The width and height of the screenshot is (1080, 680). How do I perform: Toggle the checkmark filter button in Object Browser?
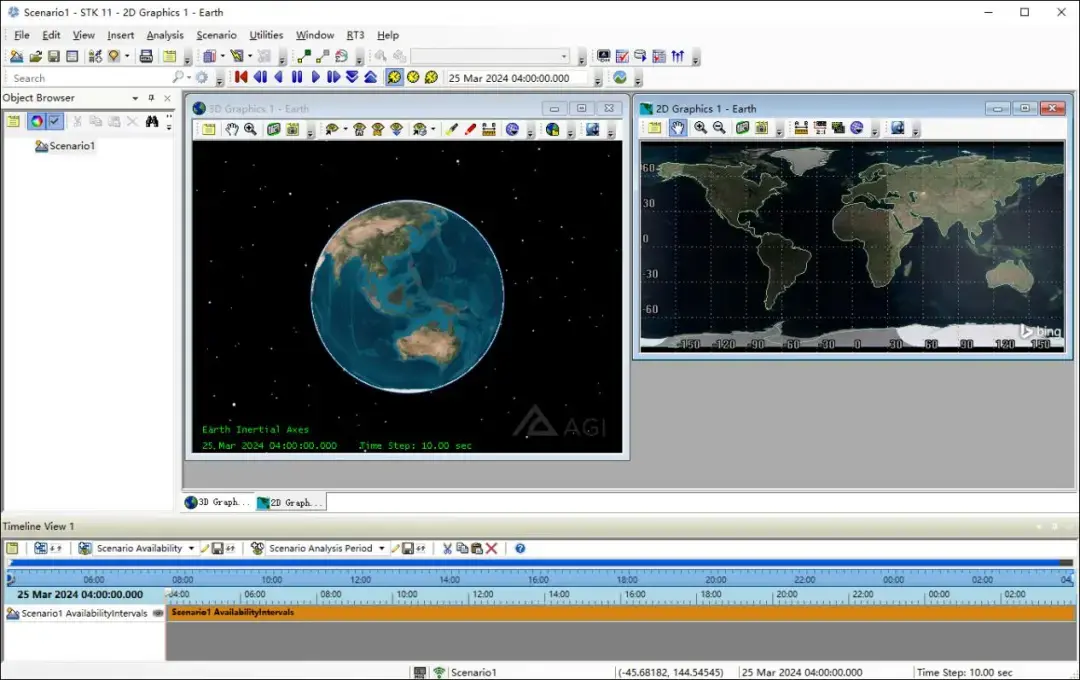point(54,121)
